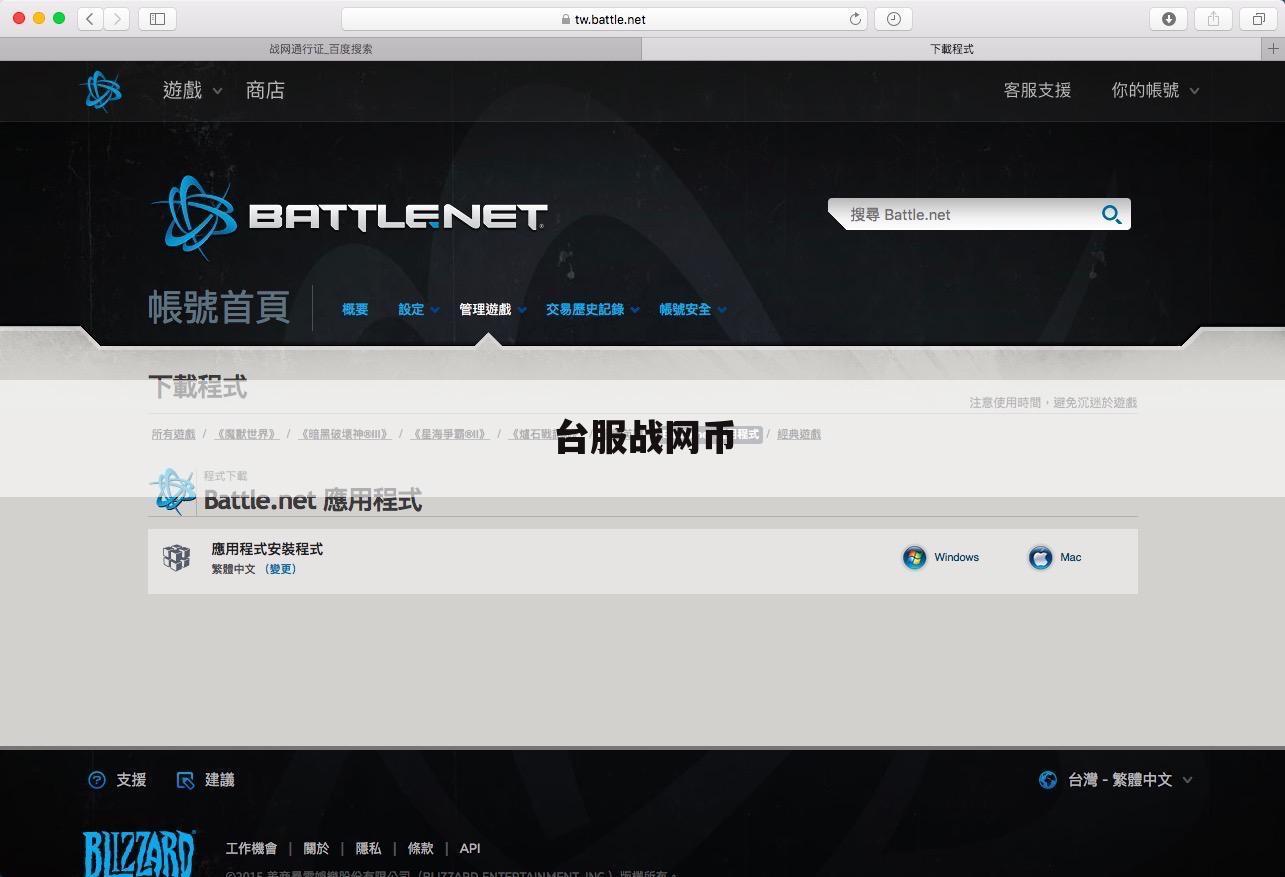This screenshot has width=1285, height=877.
Task: Click the Apple Mac logo icon
Action: pyautogui.click(x=1040, y=557)
